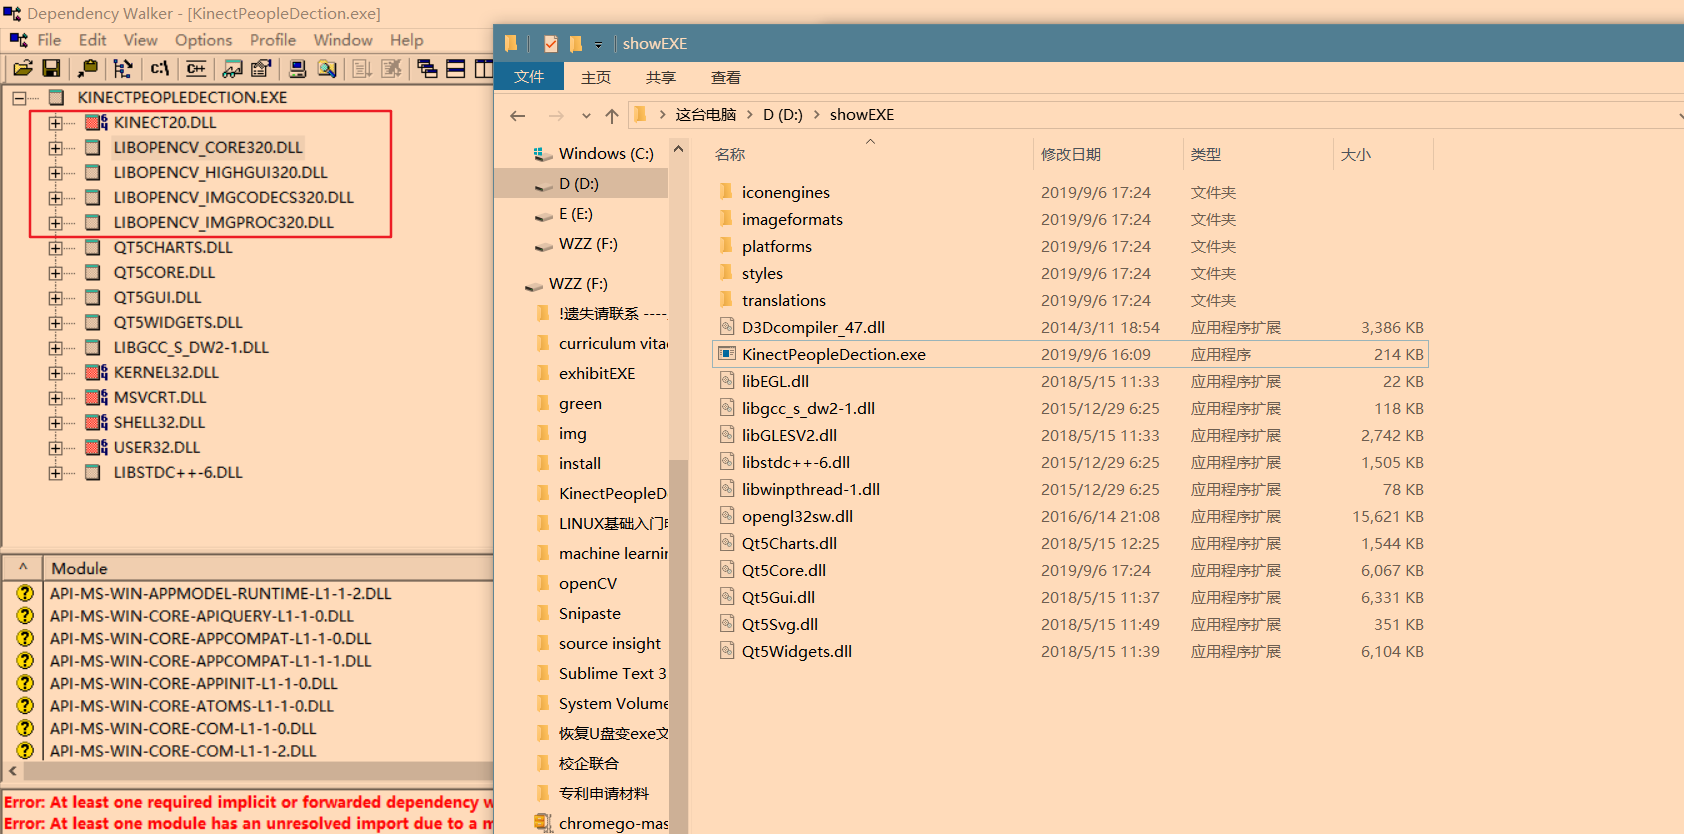Click the MSVCRT.DLL module icon
This screenshot has height=834, width=1684.
coord(96,397)
